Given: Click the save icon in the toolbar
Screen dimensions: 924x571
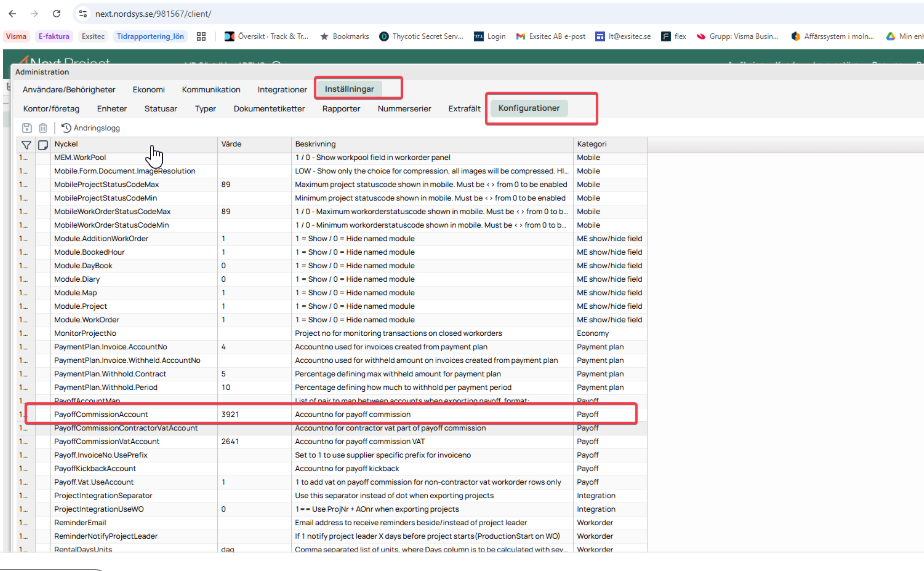Looking at the screenshot, I should 27,128.
